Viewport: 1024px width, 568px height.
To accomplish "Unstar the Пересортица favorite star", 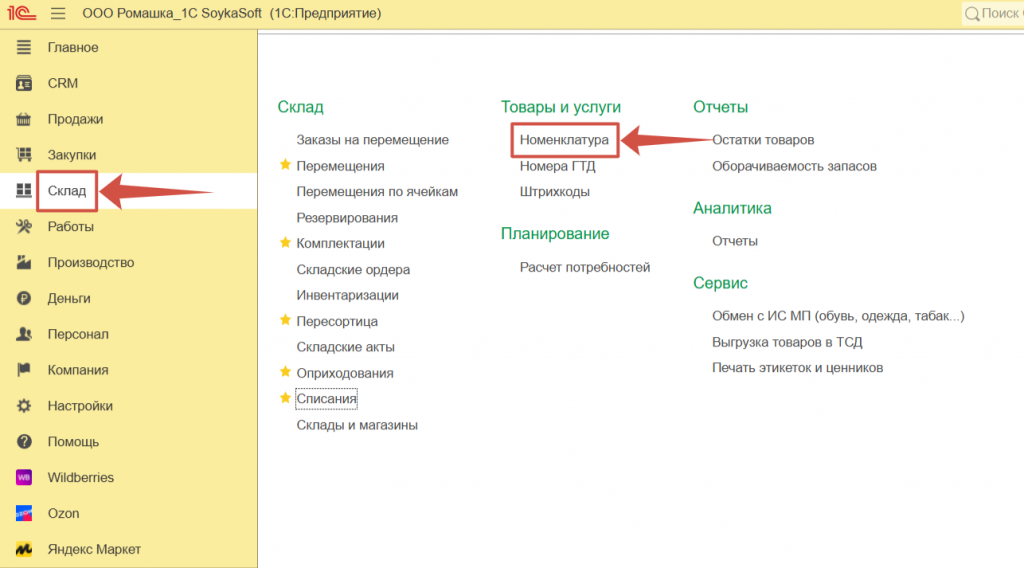I will [x=285, y=321].
